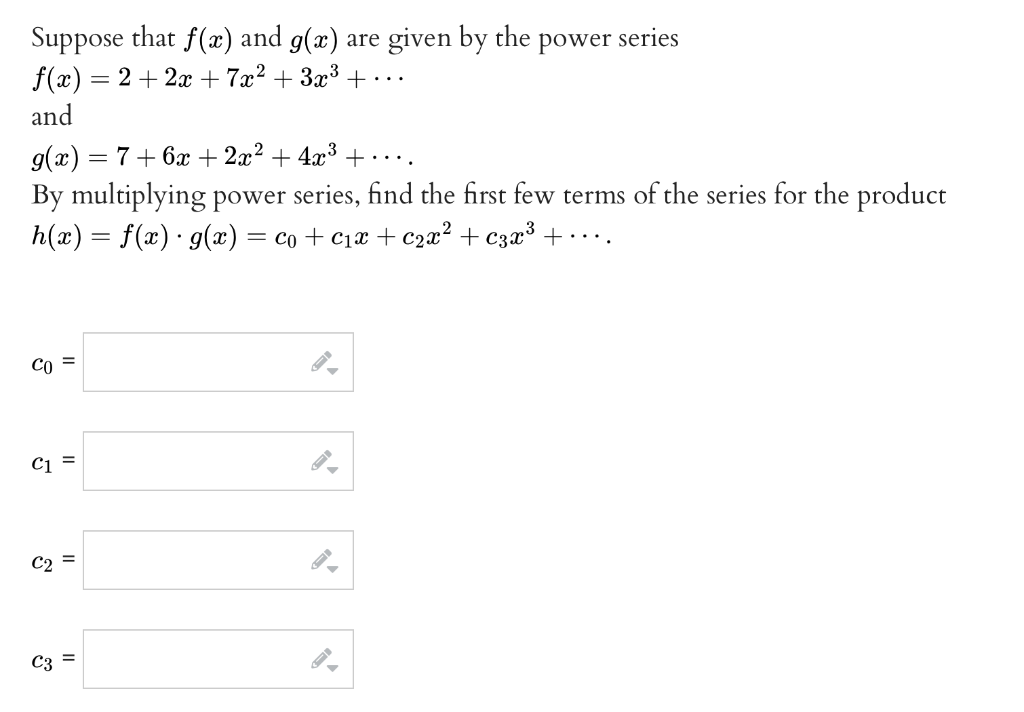This screenshot has width=1024, height=712.
Task: Click inside the c0 answer input field
Action: pos(180,362)
